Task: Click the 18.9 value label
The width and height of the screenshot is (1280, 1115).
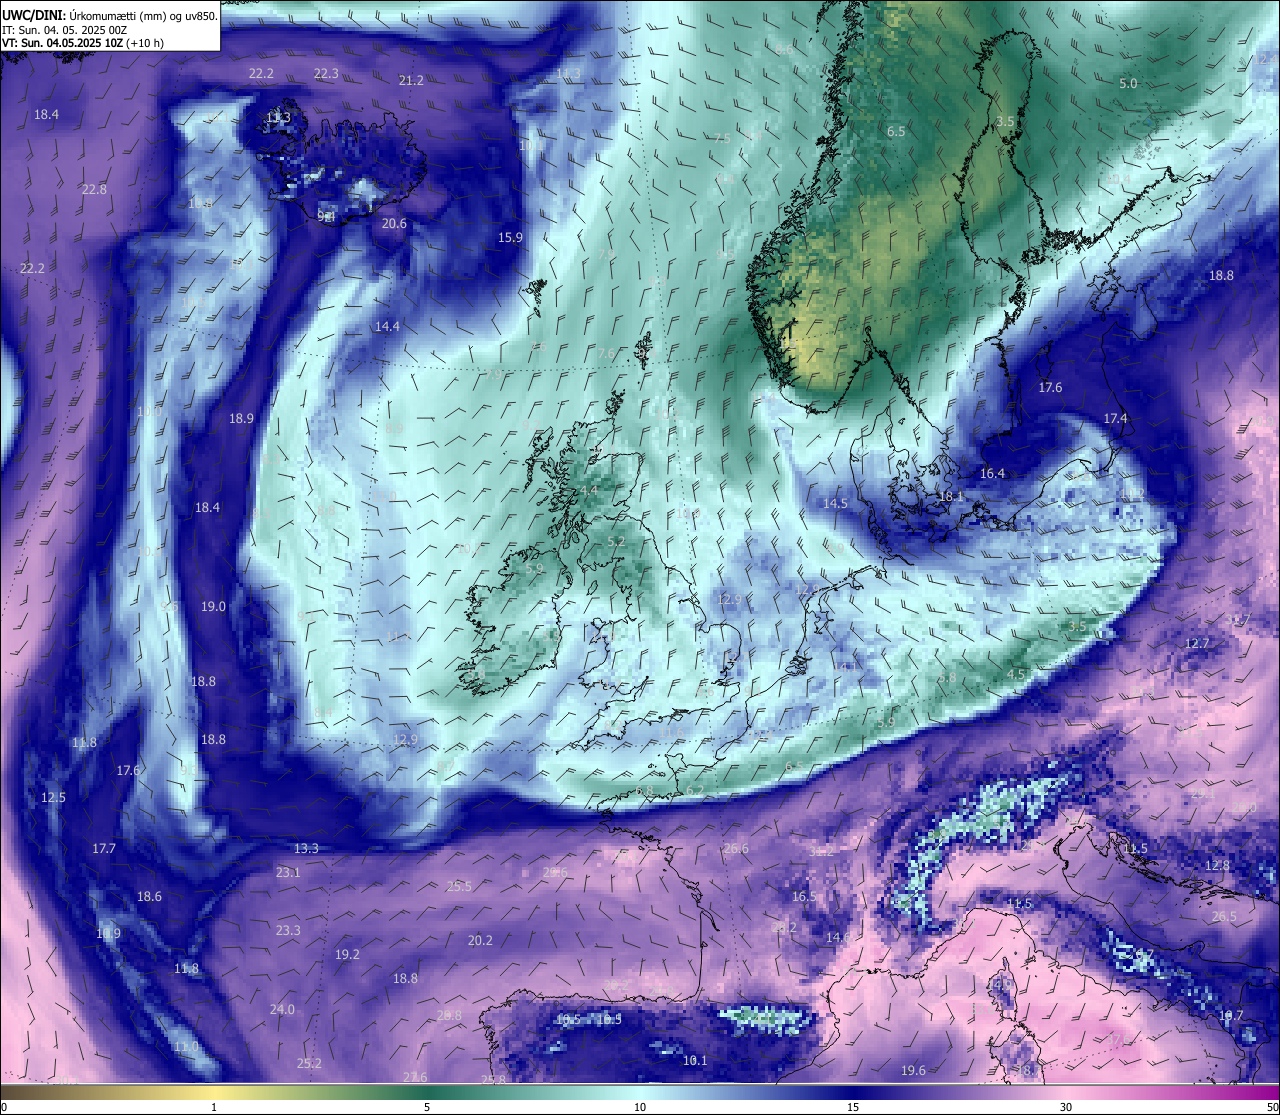Action: tap(241, 418)
